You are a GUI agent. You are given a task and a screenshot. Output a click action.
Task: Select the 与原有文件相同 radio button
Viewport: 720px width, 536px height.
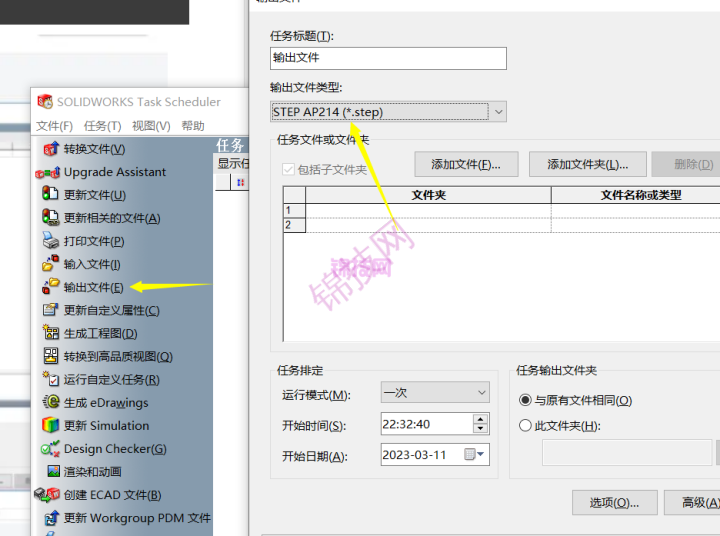(x=525, y=400)
